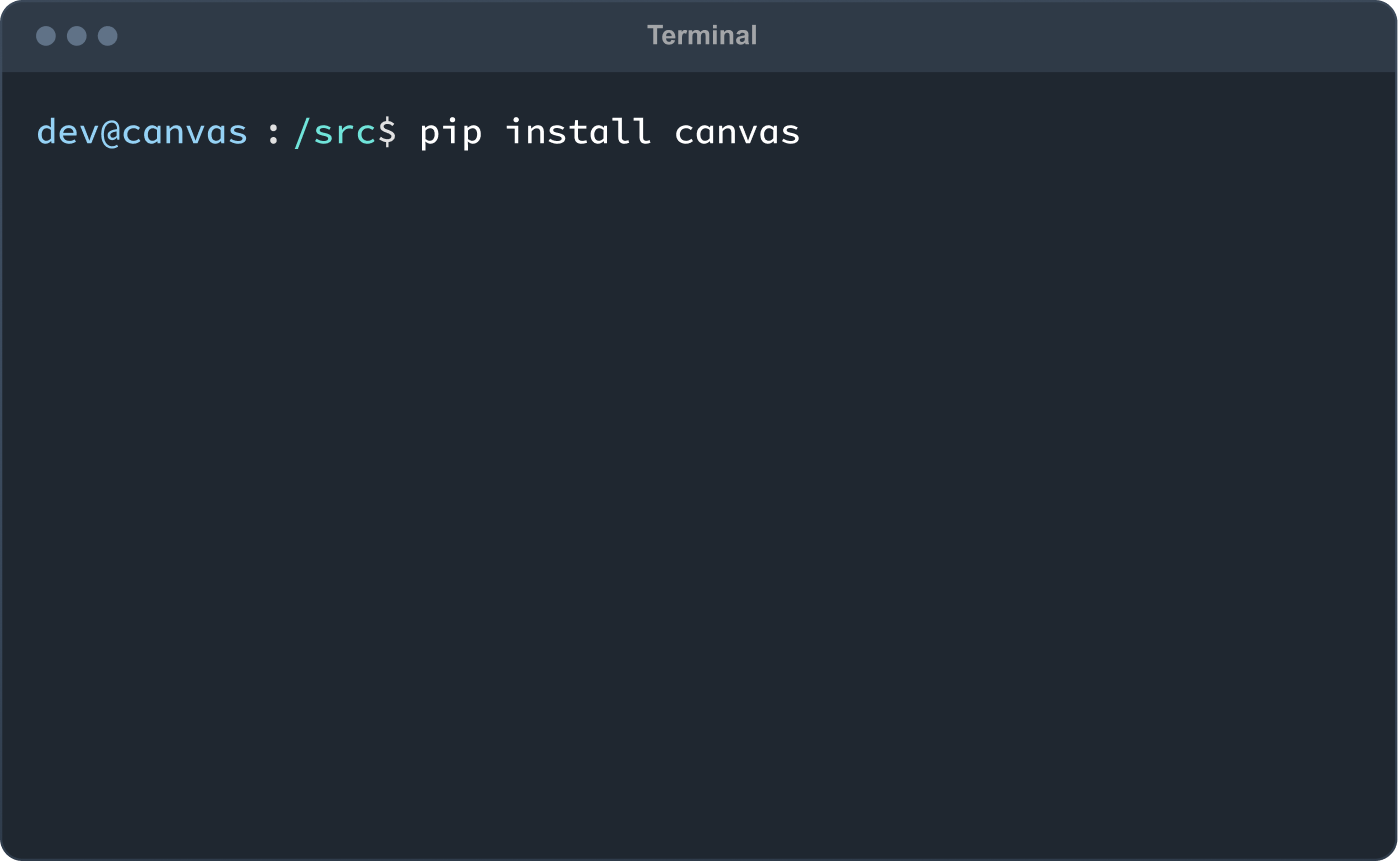The height and width of the screenshot is (861, 1398).
Task: Click the word pip in the command
Action: (450, 132)
